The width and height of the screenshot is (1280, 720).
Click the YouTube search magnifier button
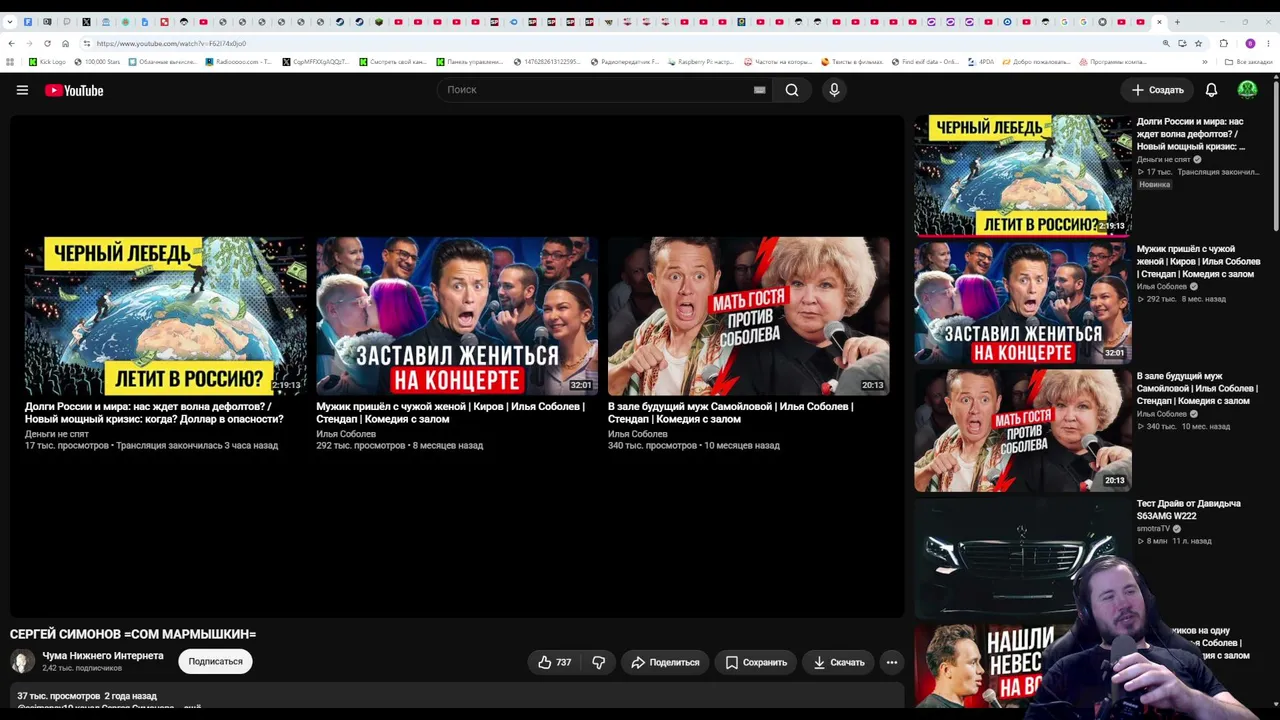pyautogui.click(x=792, y=90)
